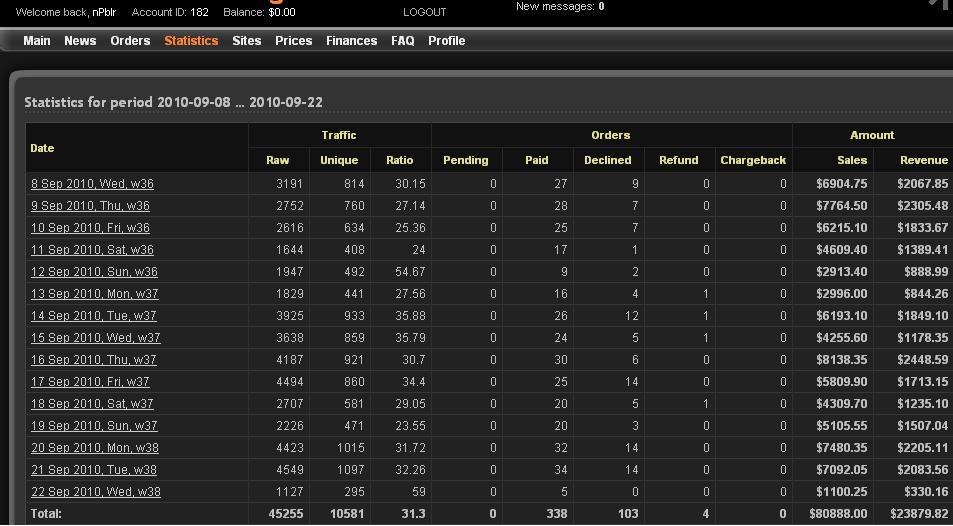Open the FAQ page

tap(402, 41)
